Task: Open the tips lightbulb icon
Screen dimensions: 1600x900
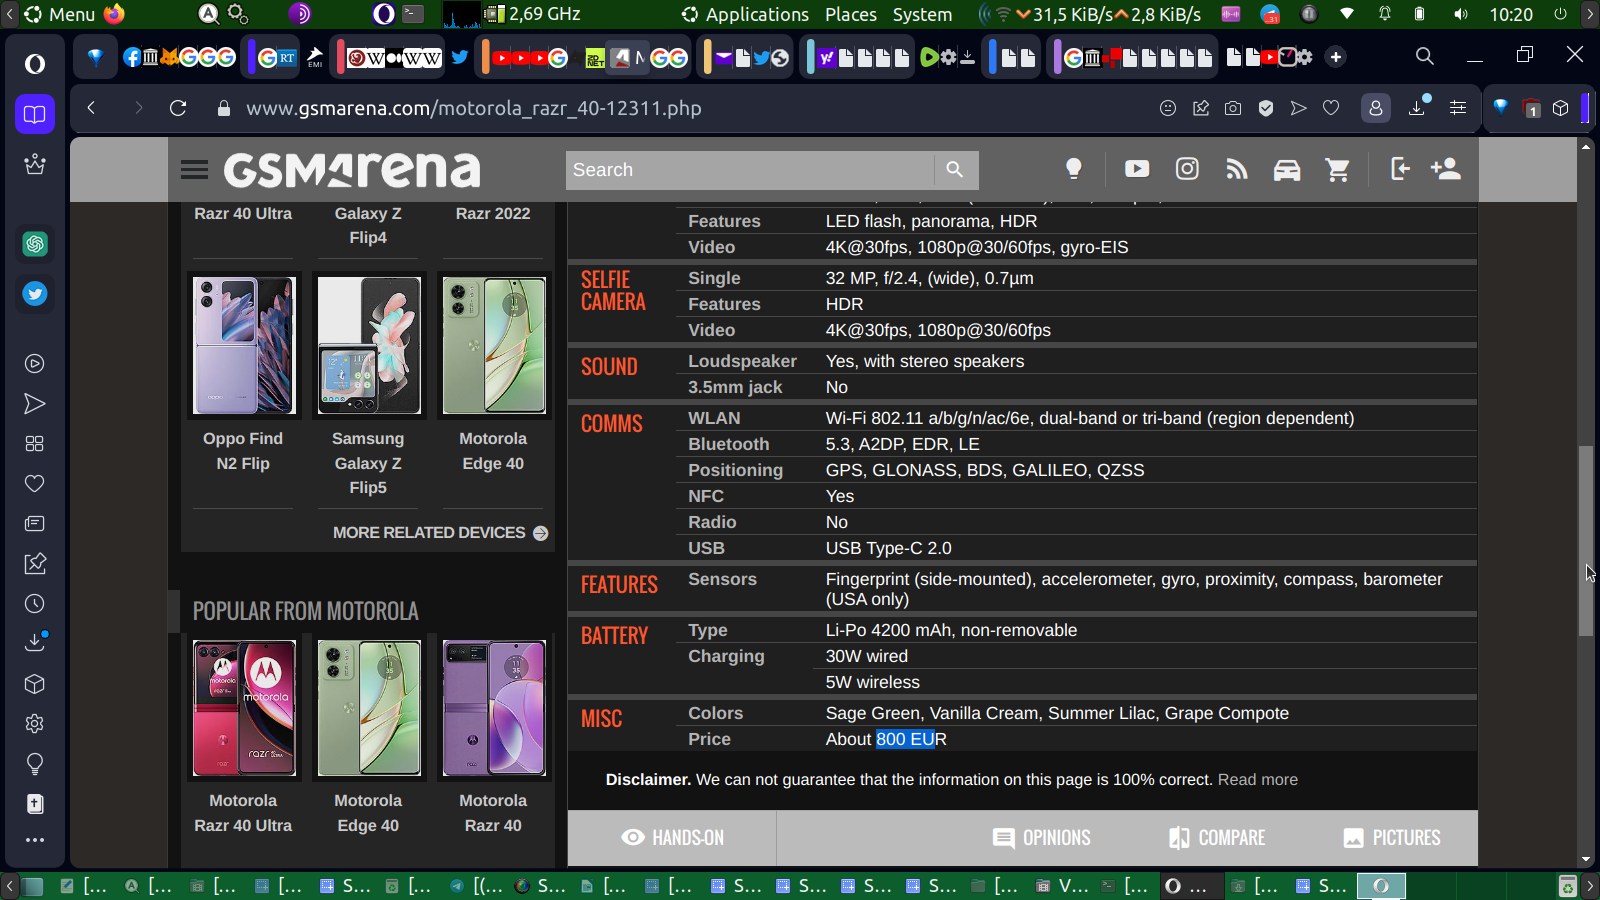Action: pos(1073,169)
